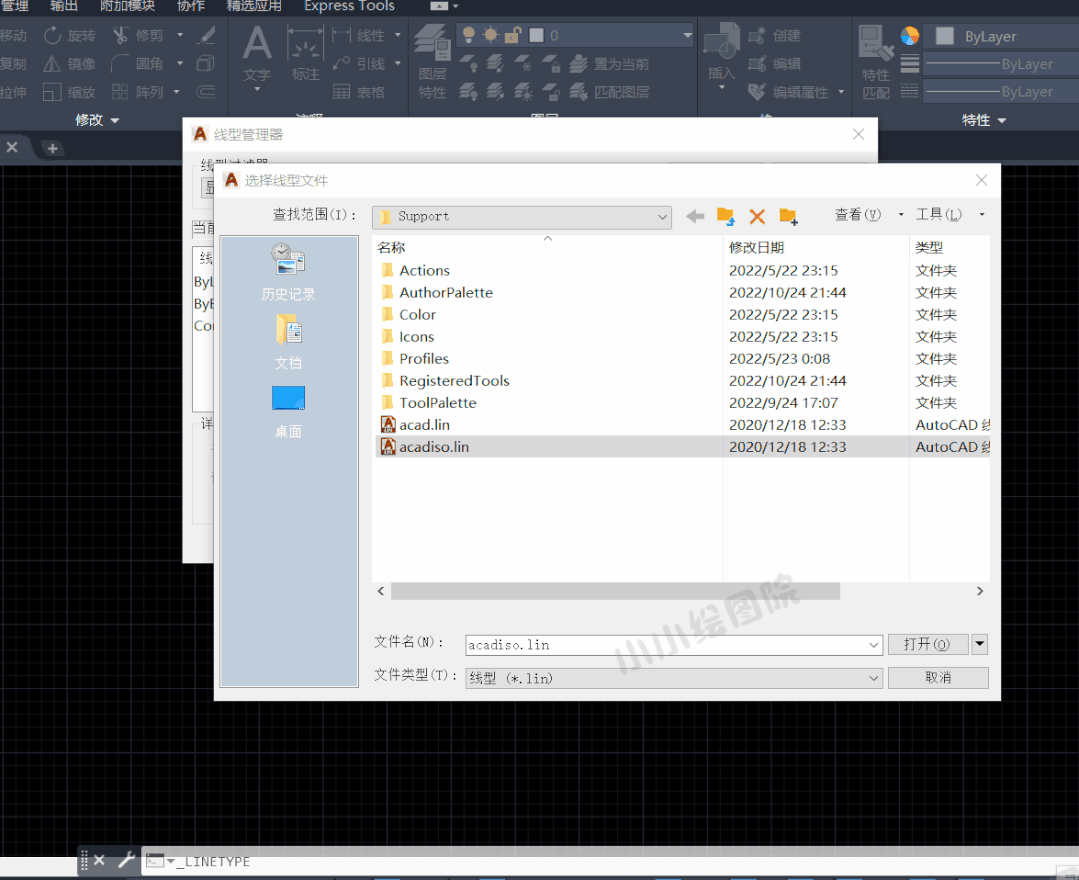Go back using the dialog's left arrow

695,216
